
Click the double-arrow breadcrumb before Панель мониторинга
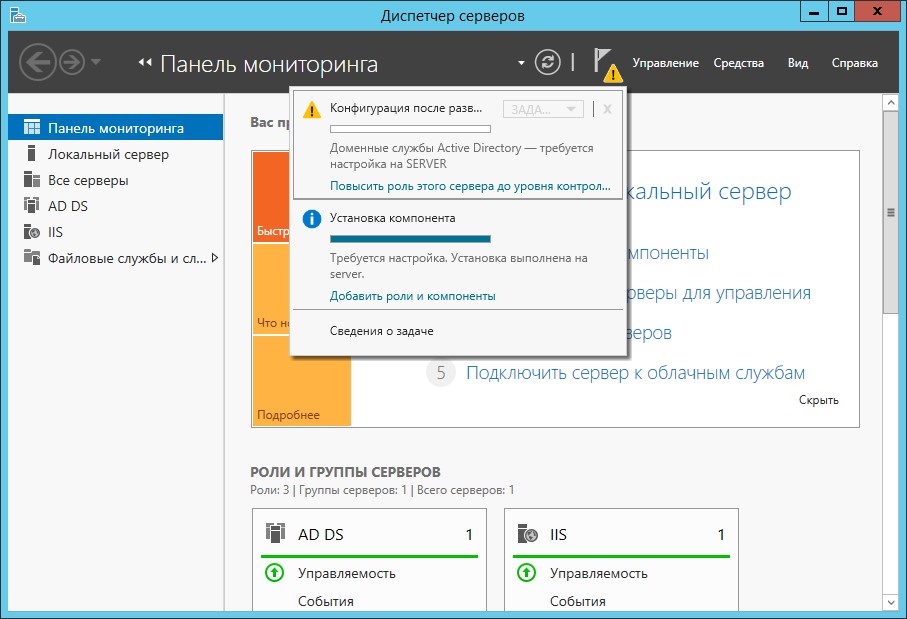click(145, 62)
